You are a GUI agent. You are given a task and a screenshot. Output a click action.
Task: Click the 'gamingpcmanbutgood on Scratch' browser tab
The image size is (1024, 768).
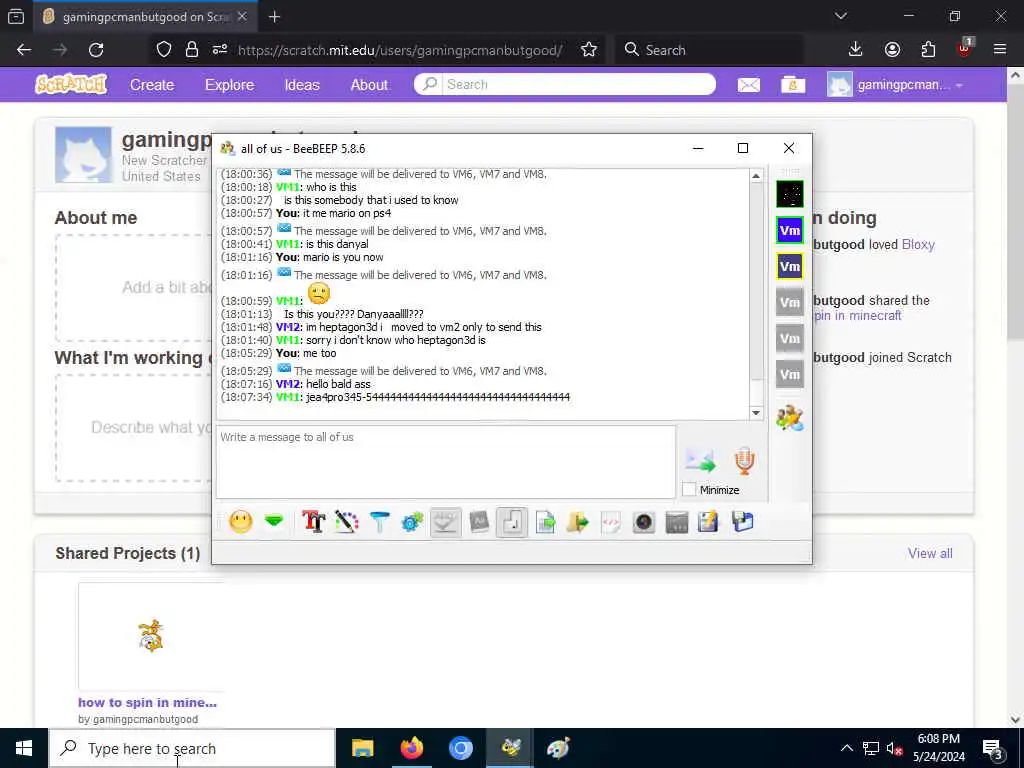[144, 17]
